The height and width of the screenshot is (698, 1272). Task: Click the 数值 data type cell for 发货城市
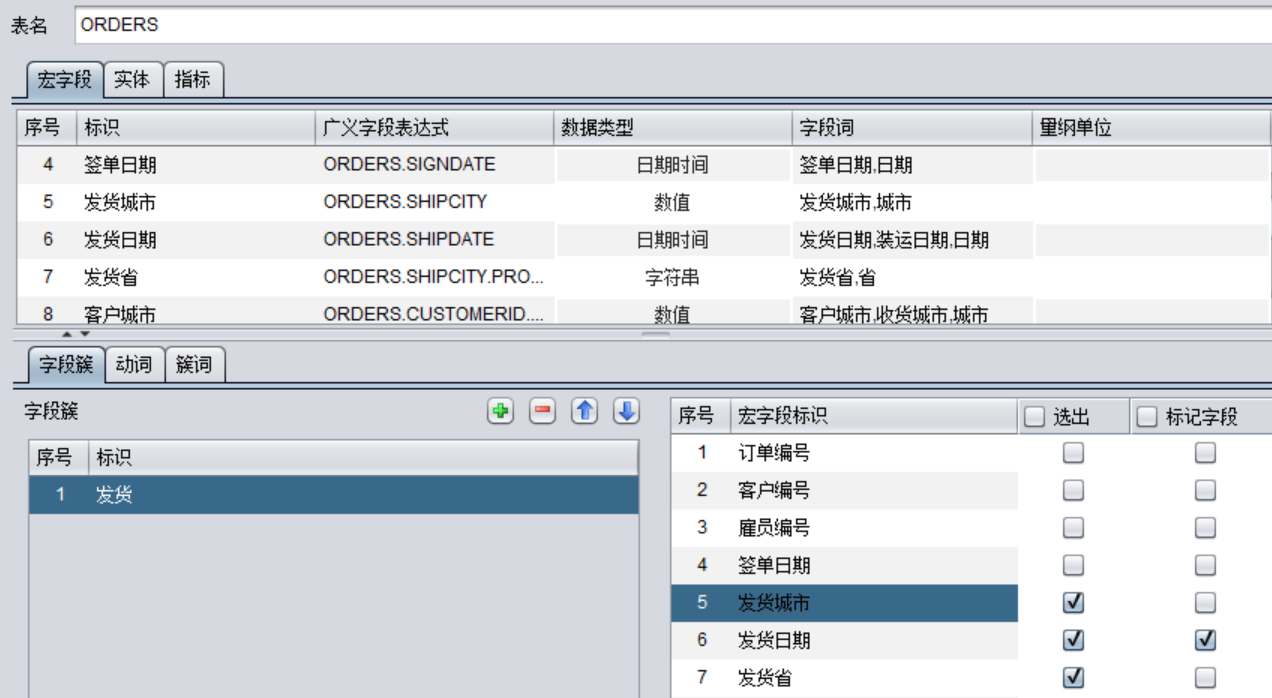pyautogui.click(x=672, y=202)
